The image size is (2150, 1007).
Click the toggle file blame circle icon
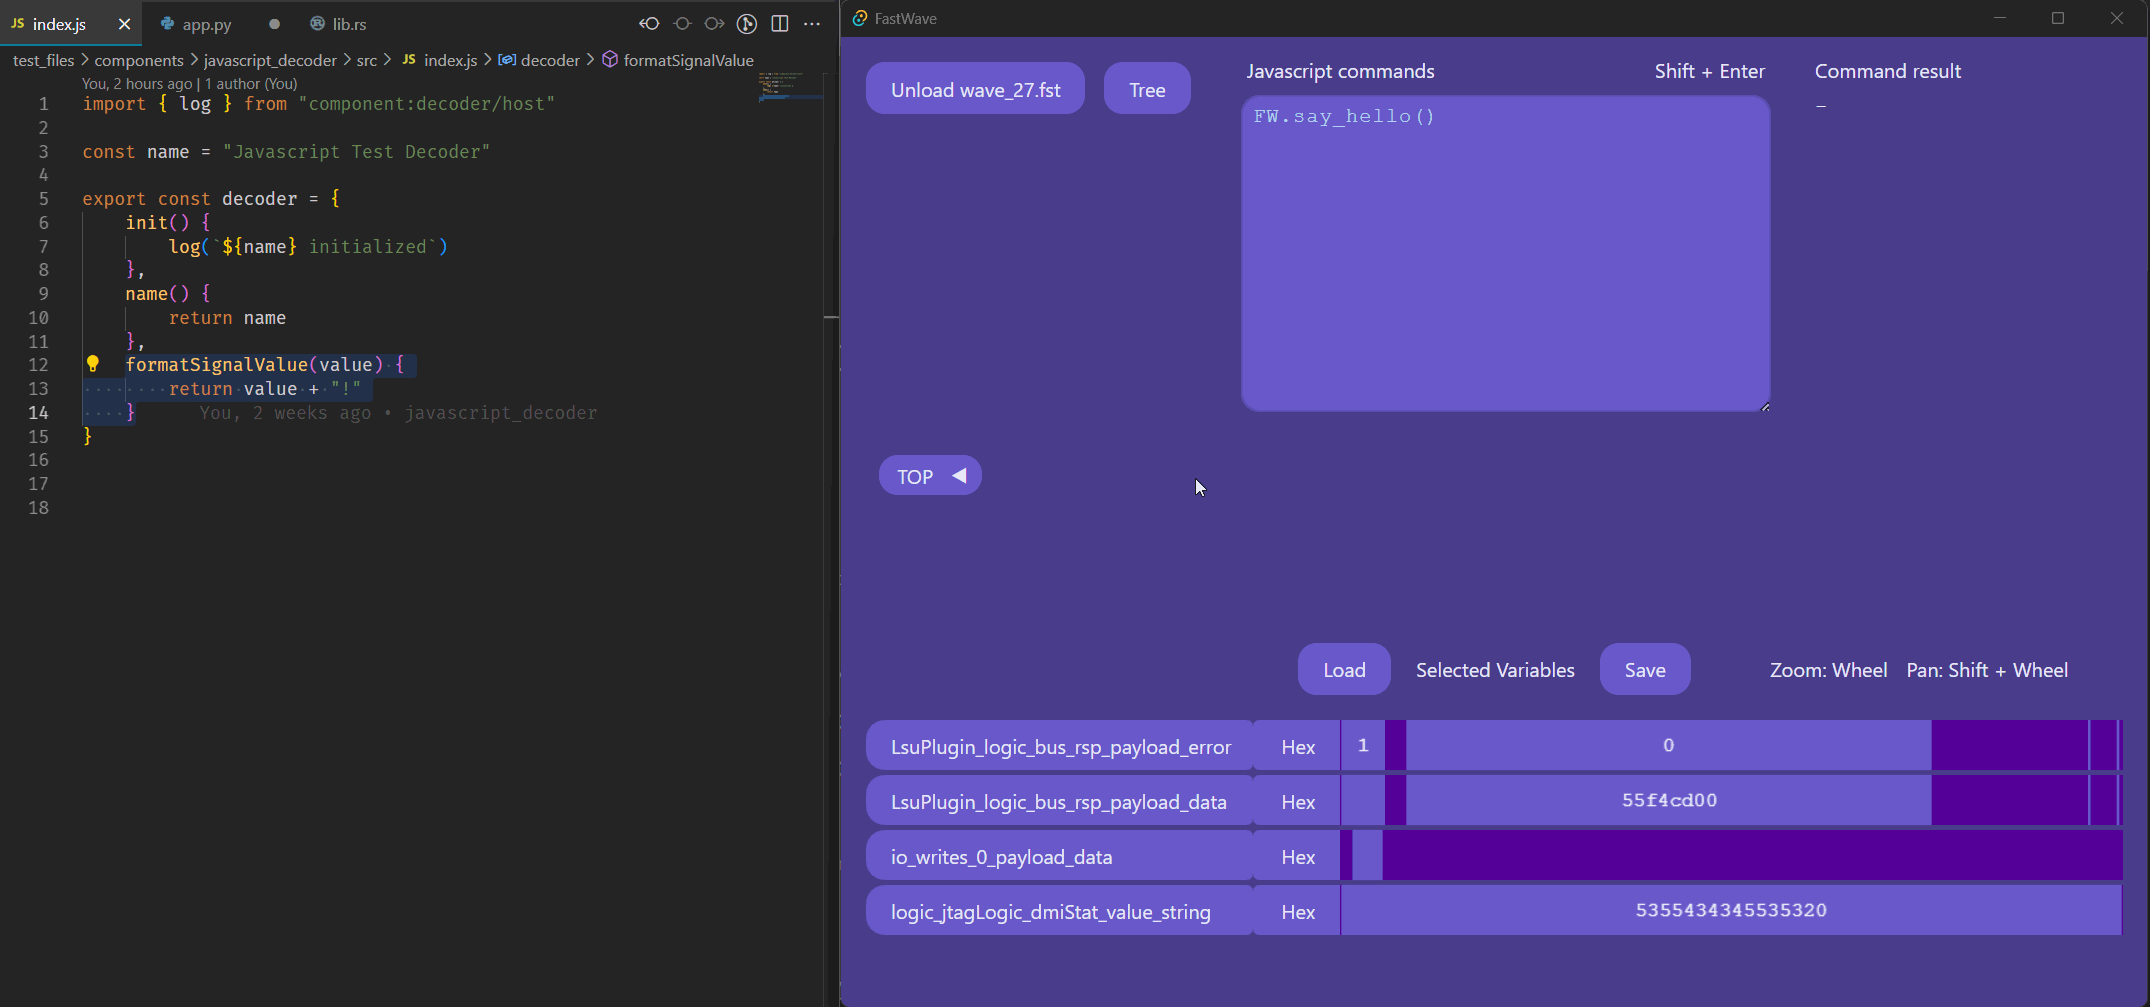point(683,23)
